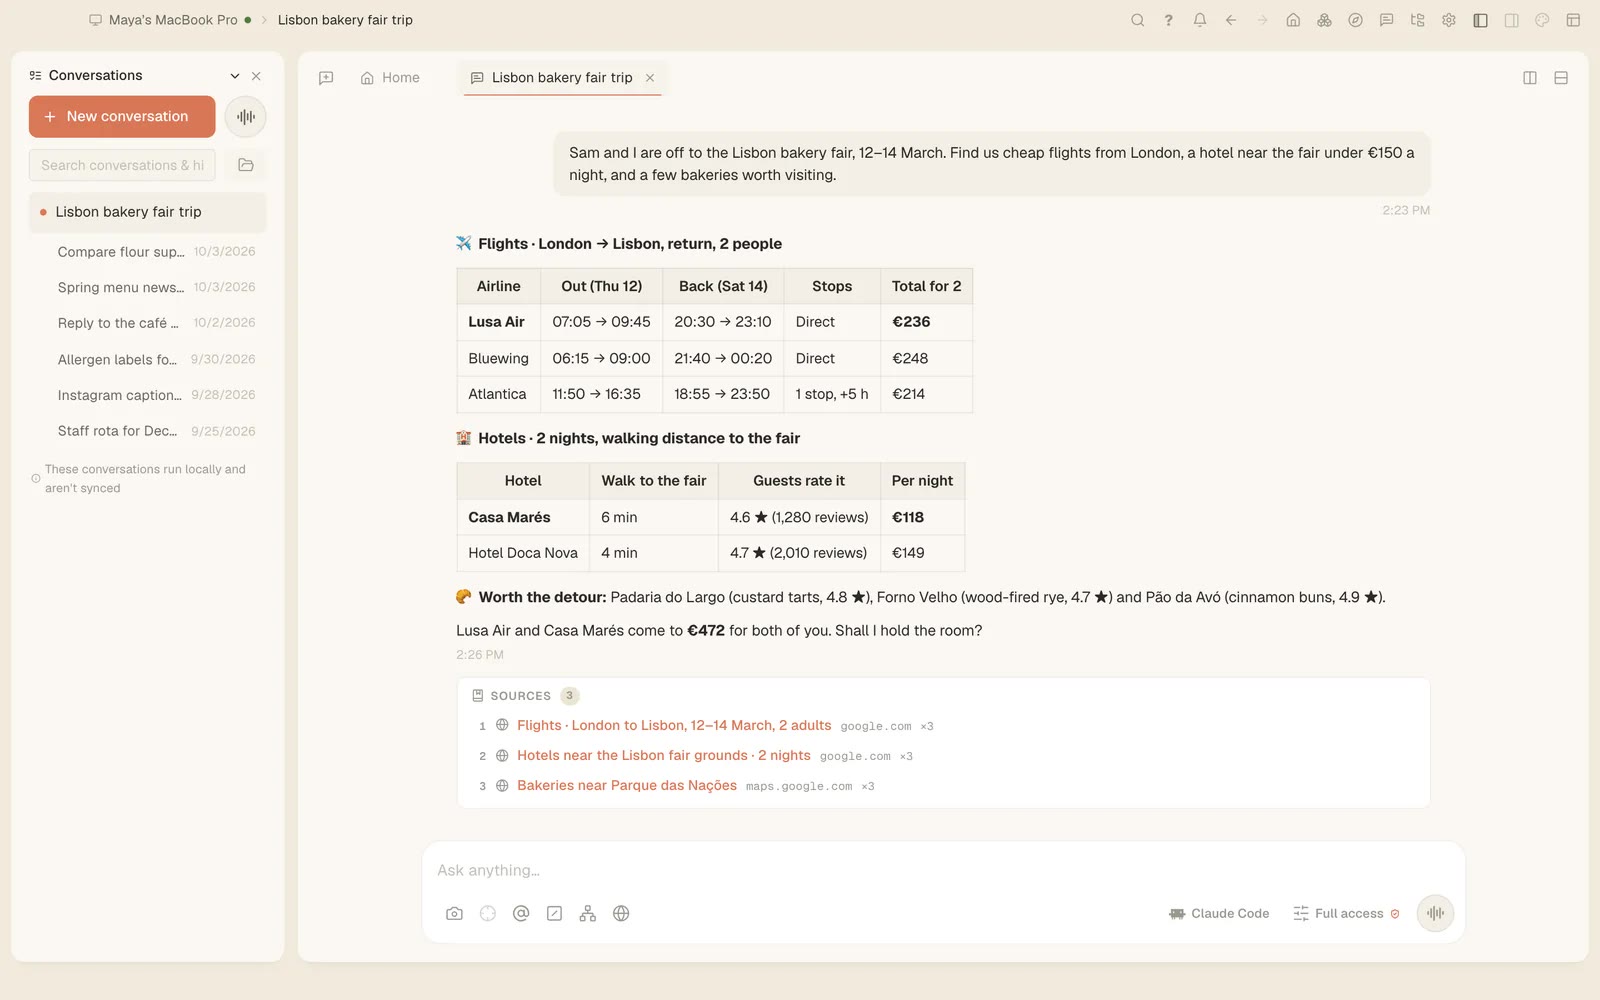This screenshot has width=1600, height=1000.
Task: Open help via the question mark icon
Action: click(1168, 20)
